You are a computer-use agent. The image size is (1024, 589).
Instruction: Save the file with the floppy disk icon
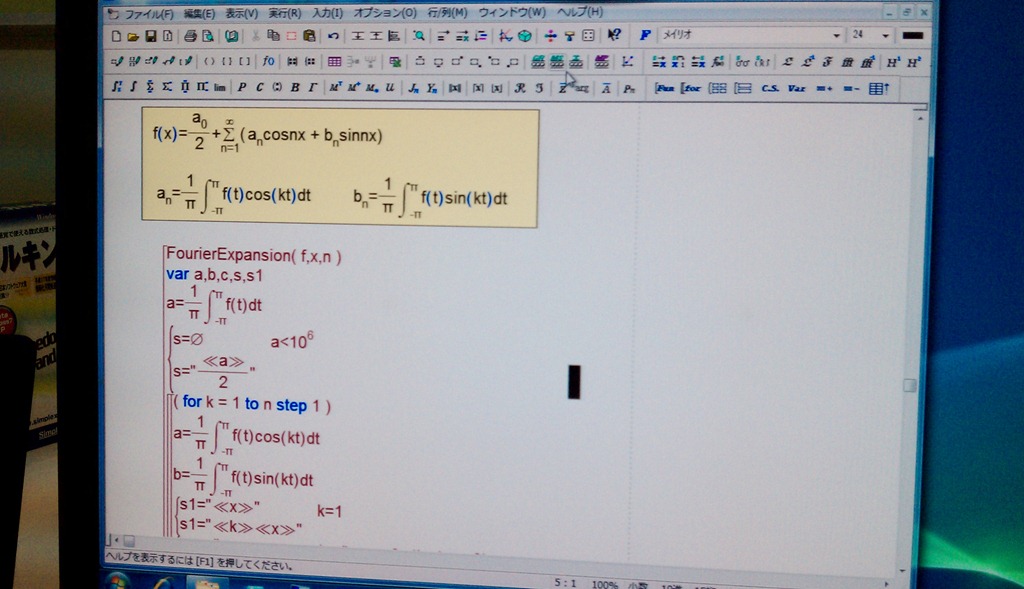150,36
